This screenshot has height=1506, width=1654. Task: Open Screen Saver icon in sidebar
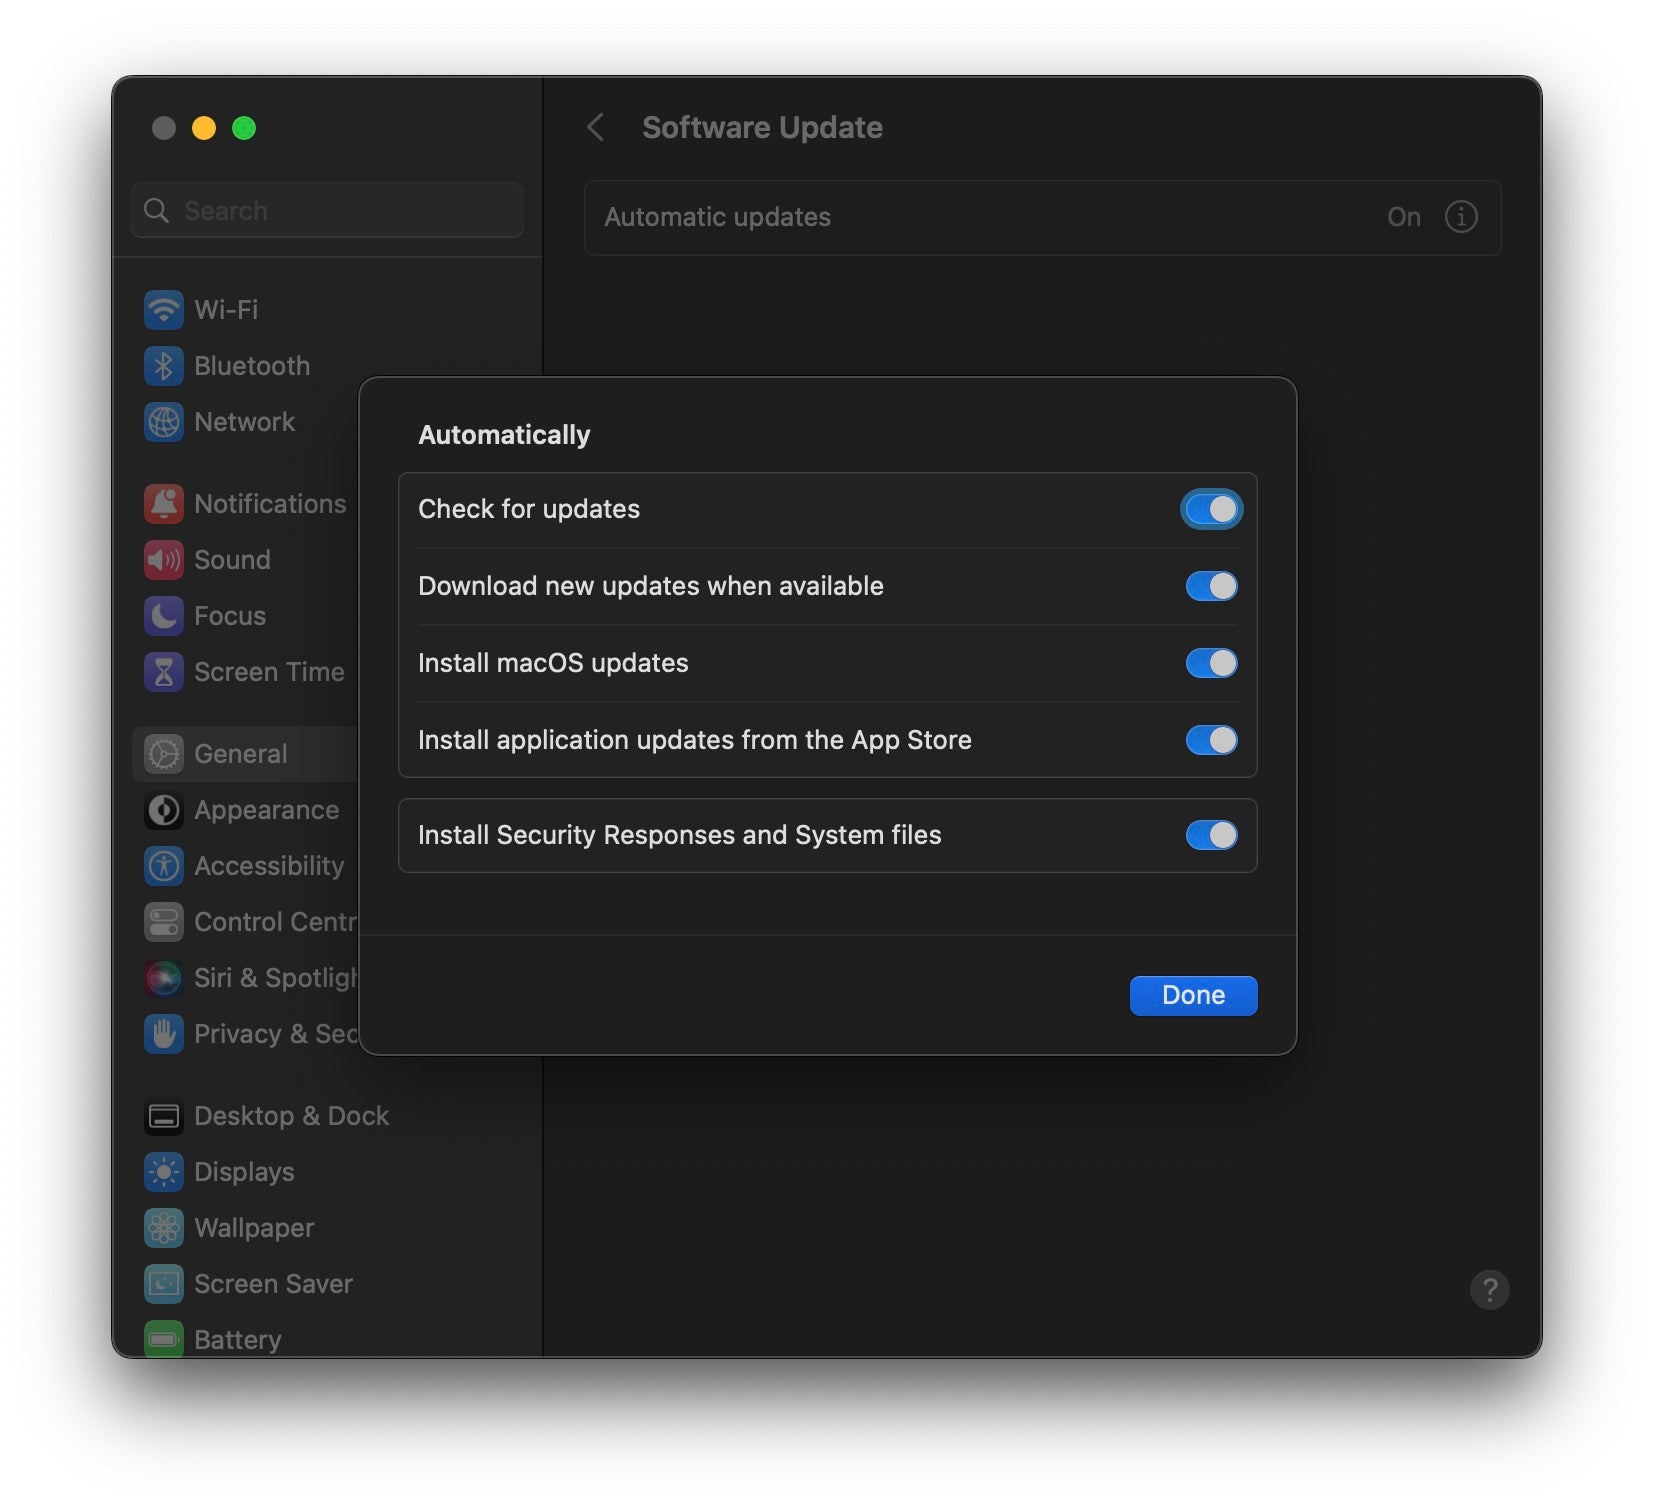pos(163,1284)
